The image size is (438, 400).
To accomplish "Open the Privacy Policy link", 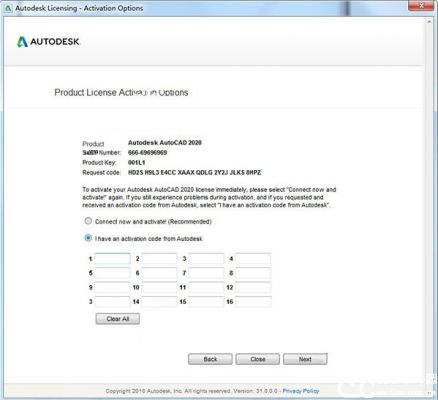I will [301, 391].
